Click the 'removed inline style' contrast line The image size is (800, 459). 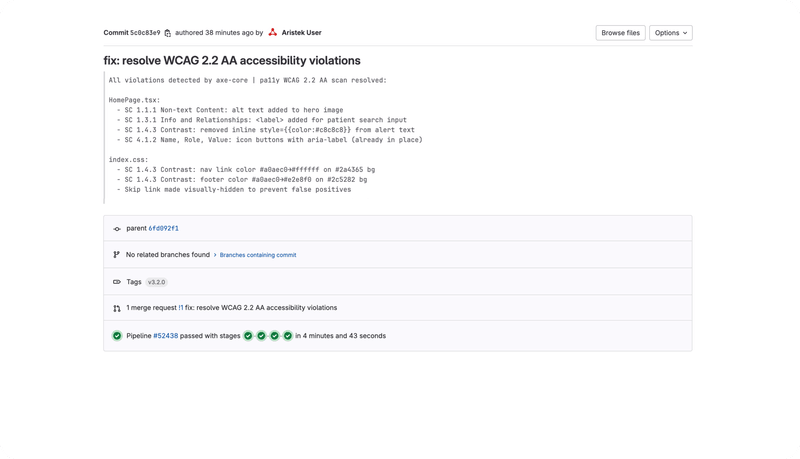(x=266, y=130)
